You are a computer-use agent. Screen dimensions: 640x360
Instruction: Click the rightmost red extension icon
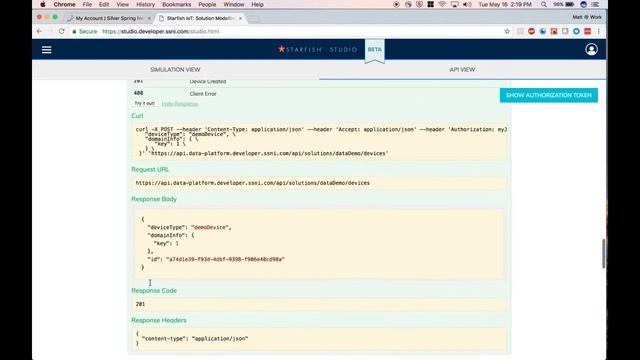[x=587, y=31]
